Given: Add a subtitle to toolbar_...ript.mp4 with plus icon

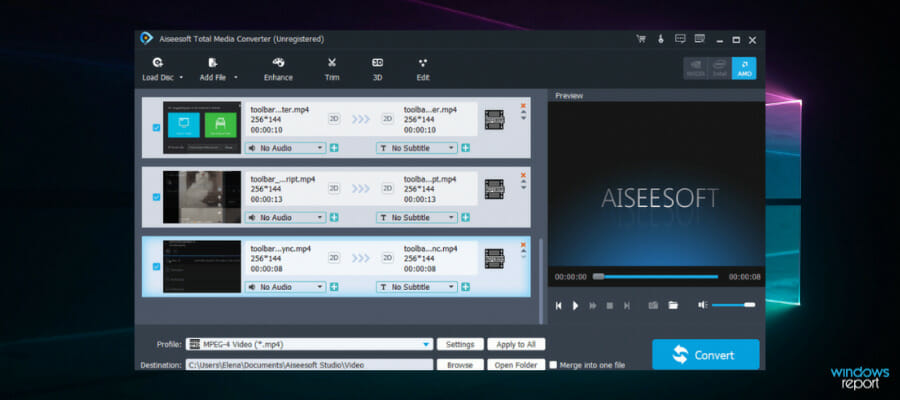Looking at the screenshot, I should click(x=465, y=218).
